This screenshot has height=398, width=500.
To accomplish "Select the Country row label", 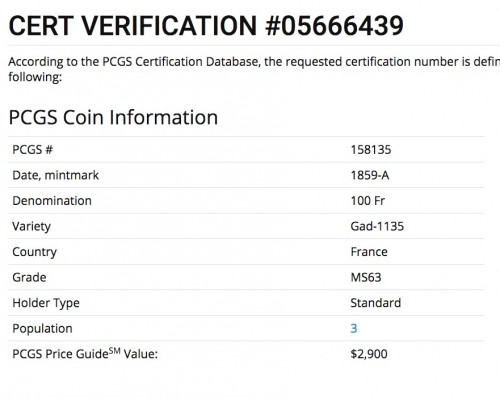I will 34,252.
